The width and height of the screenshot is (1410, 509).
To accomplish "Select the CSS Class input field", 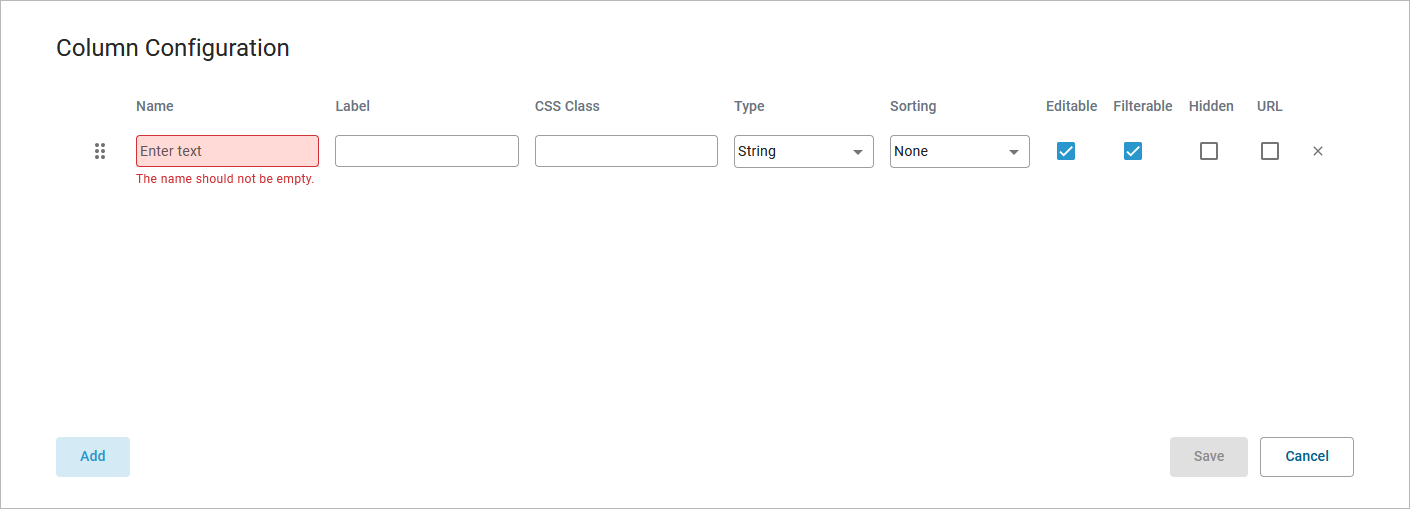I will (x=626, y=151).
